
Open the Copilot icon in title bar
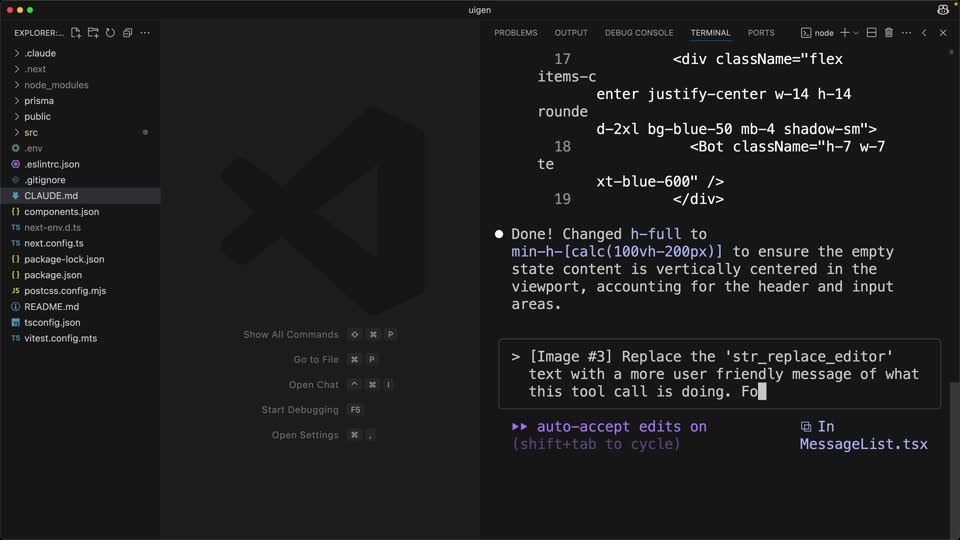point(942,10)
